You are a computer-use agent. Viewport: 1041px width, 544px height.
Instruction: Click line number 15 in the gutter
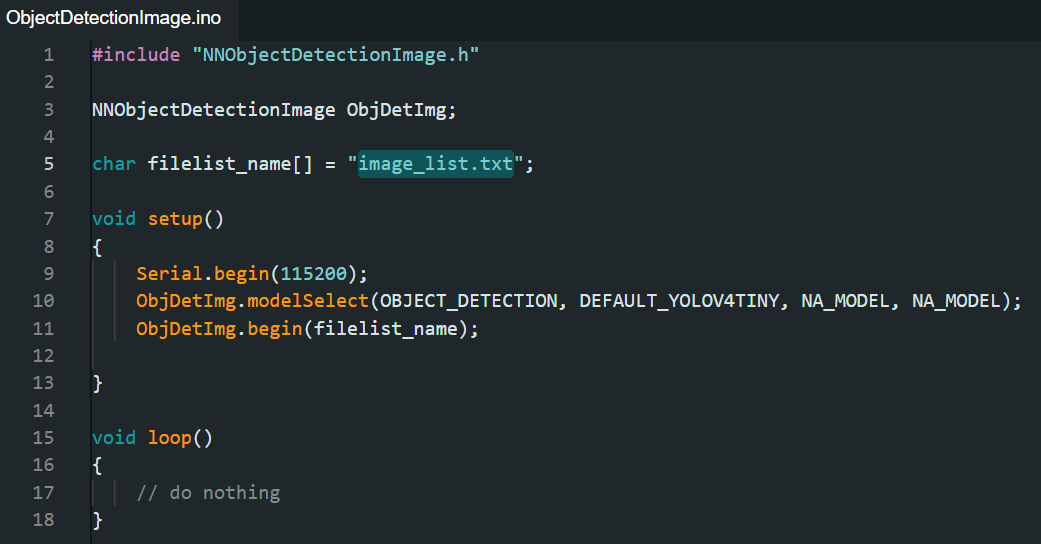click(x=43, y=438)
